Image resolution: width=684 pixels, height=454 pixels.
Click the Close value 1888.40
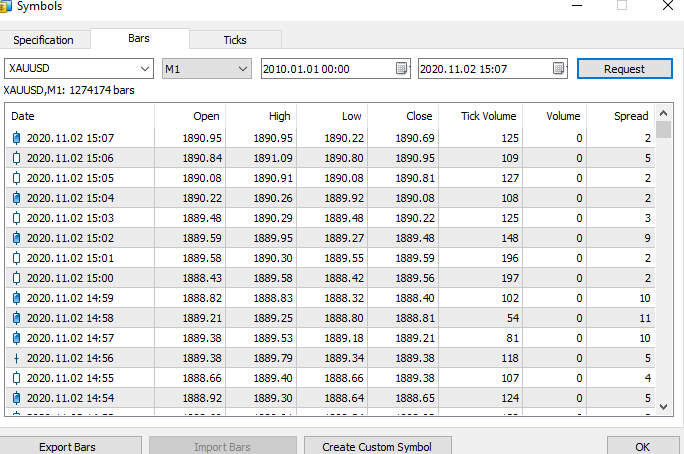click(415, 298)
